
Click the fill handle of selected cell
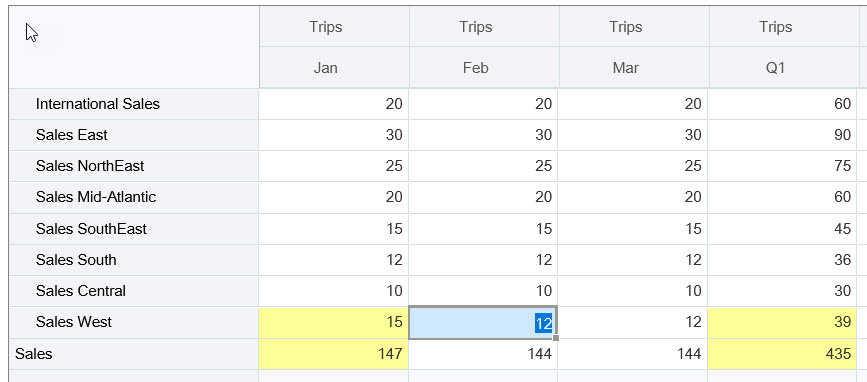pyautogui.click(x=556, y=337)
